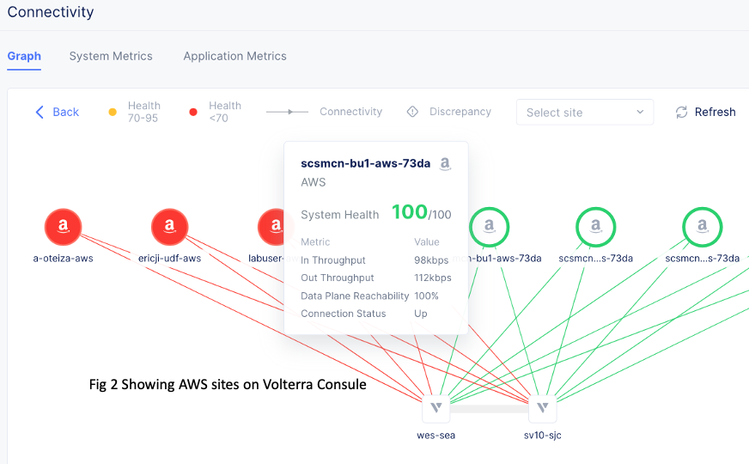The height and width of the screenshot is (464, 749).
Task: Go Back using the back link
Action: point(57,112)
